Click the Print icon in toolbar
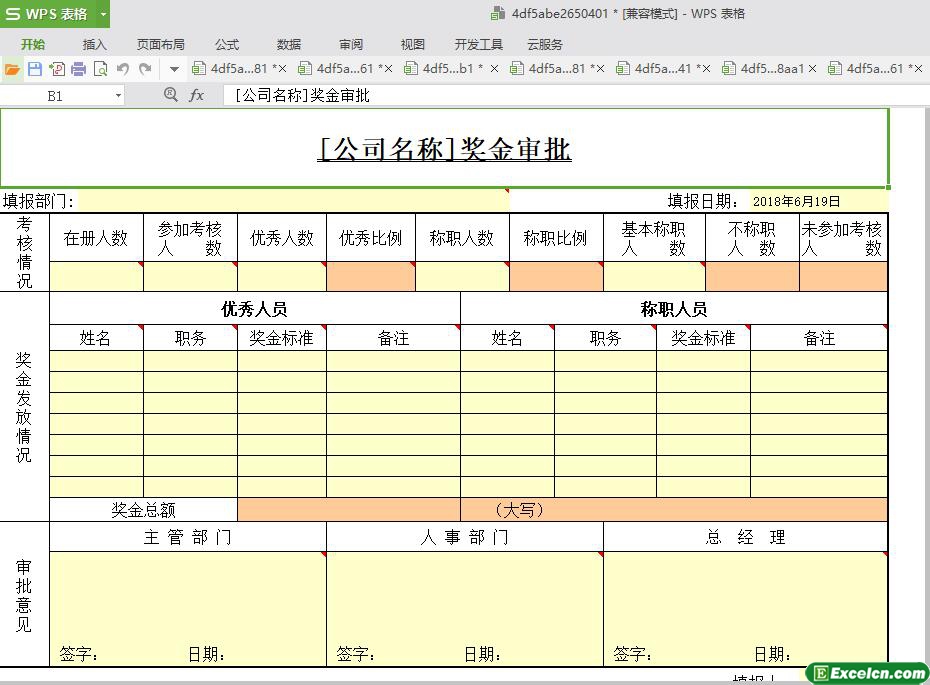Viewport: 930px width, 685px height. 78,69
